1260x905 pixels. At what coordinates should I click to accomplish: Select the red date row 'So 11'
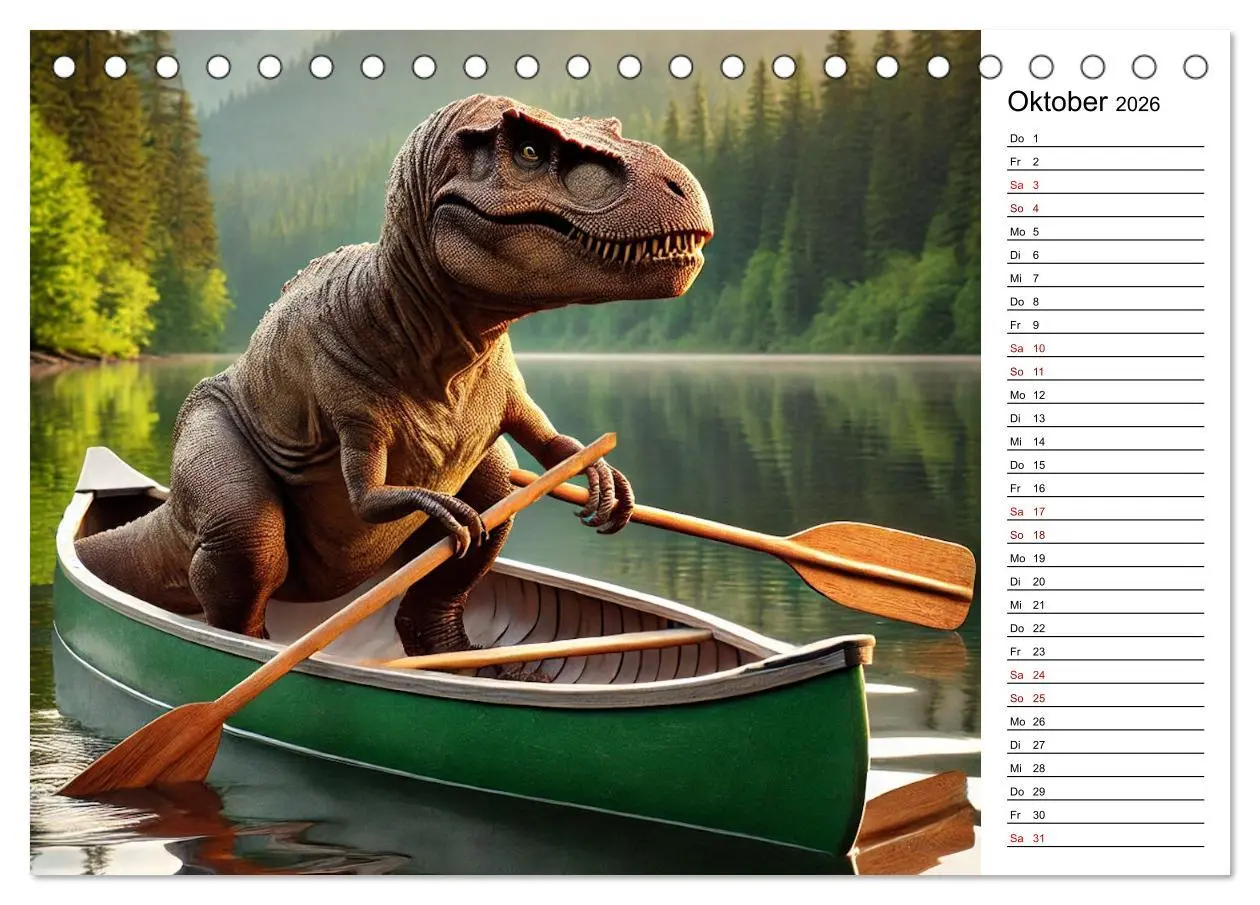[x=1105, y=371]
